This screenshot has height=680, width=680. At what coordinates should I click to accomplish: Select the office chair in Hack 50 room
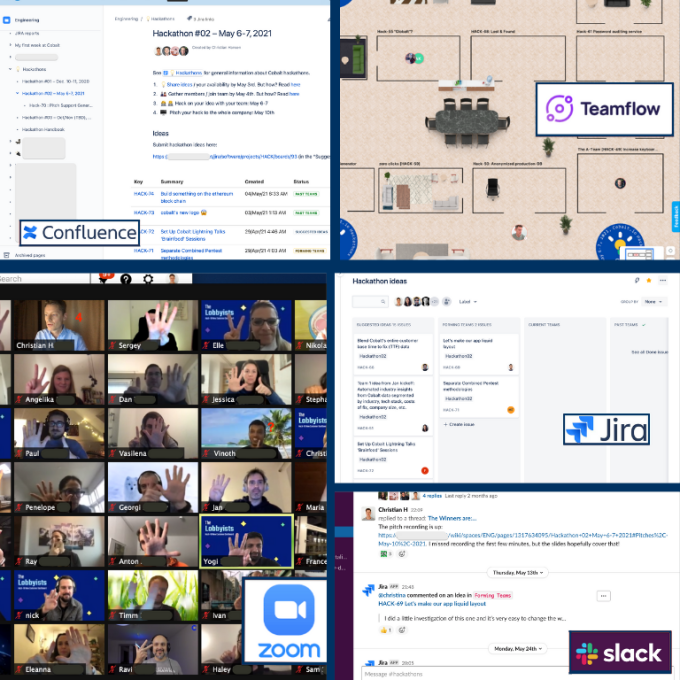[493, 189]
